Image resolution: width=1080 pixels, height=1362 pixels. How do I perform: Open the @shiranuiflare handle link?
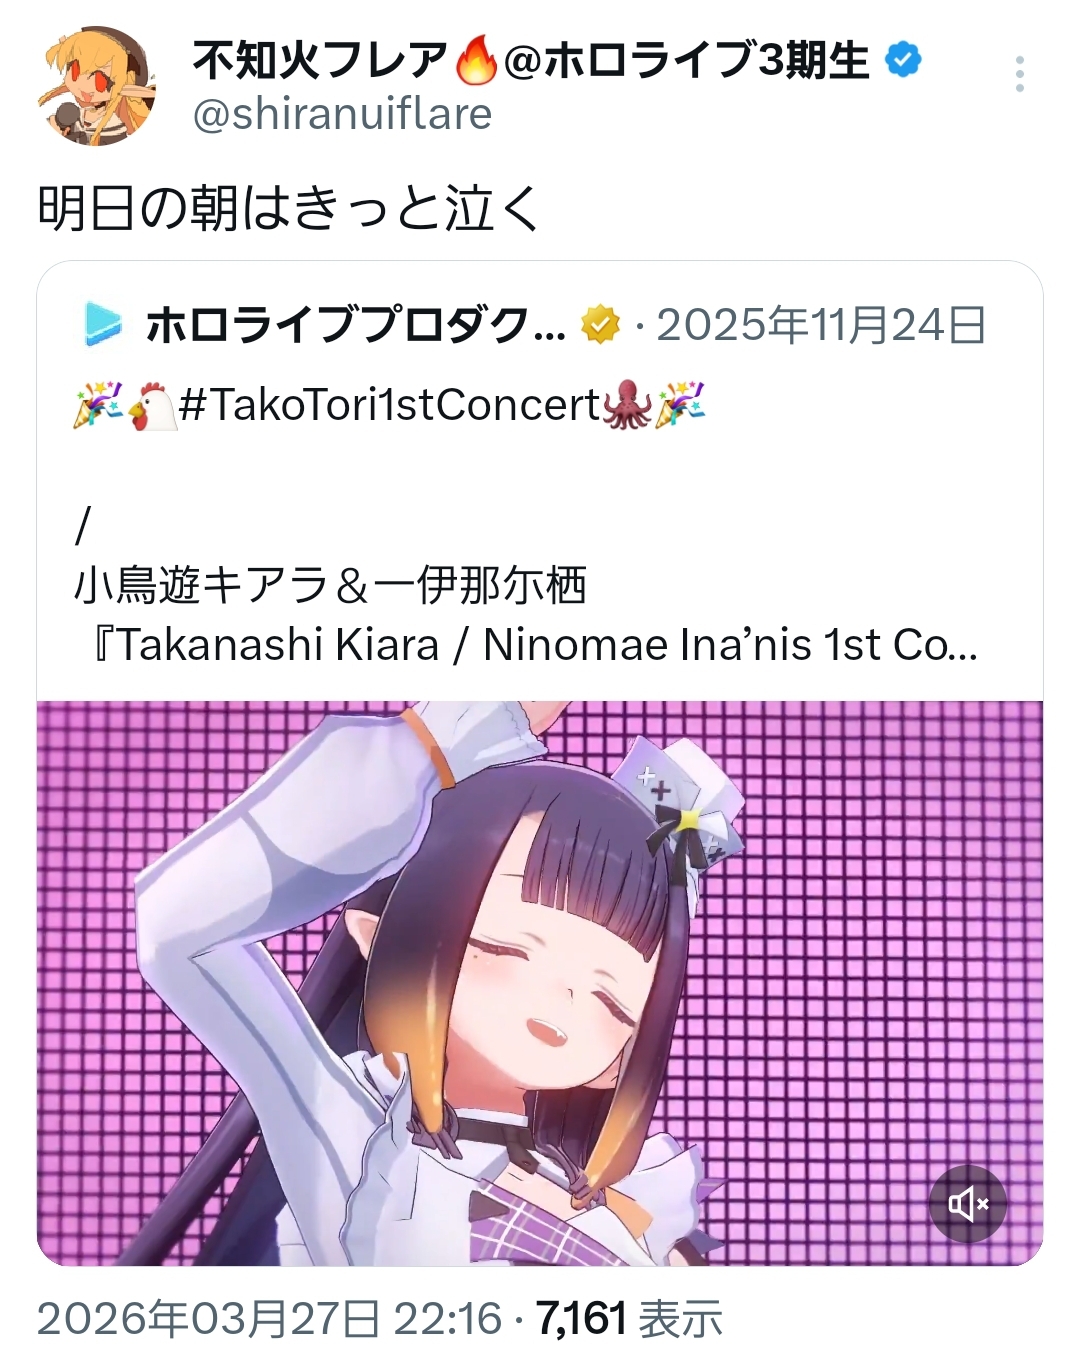342,115
